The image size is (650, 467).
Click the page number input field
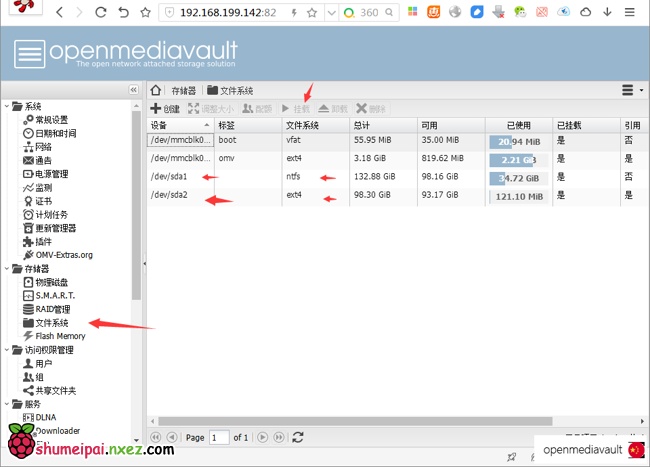pyautogui.click(x=219, y=437)
